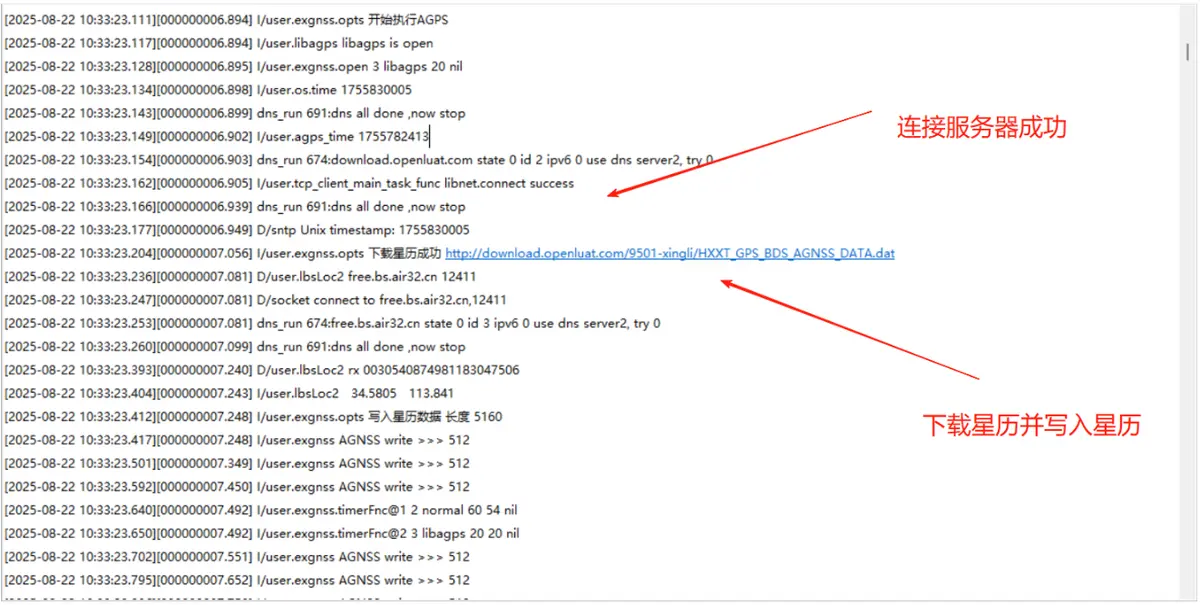
Task: Select the 'dns_run 674:free.bs.air32.cn' log line
Action: click(332, 323)
